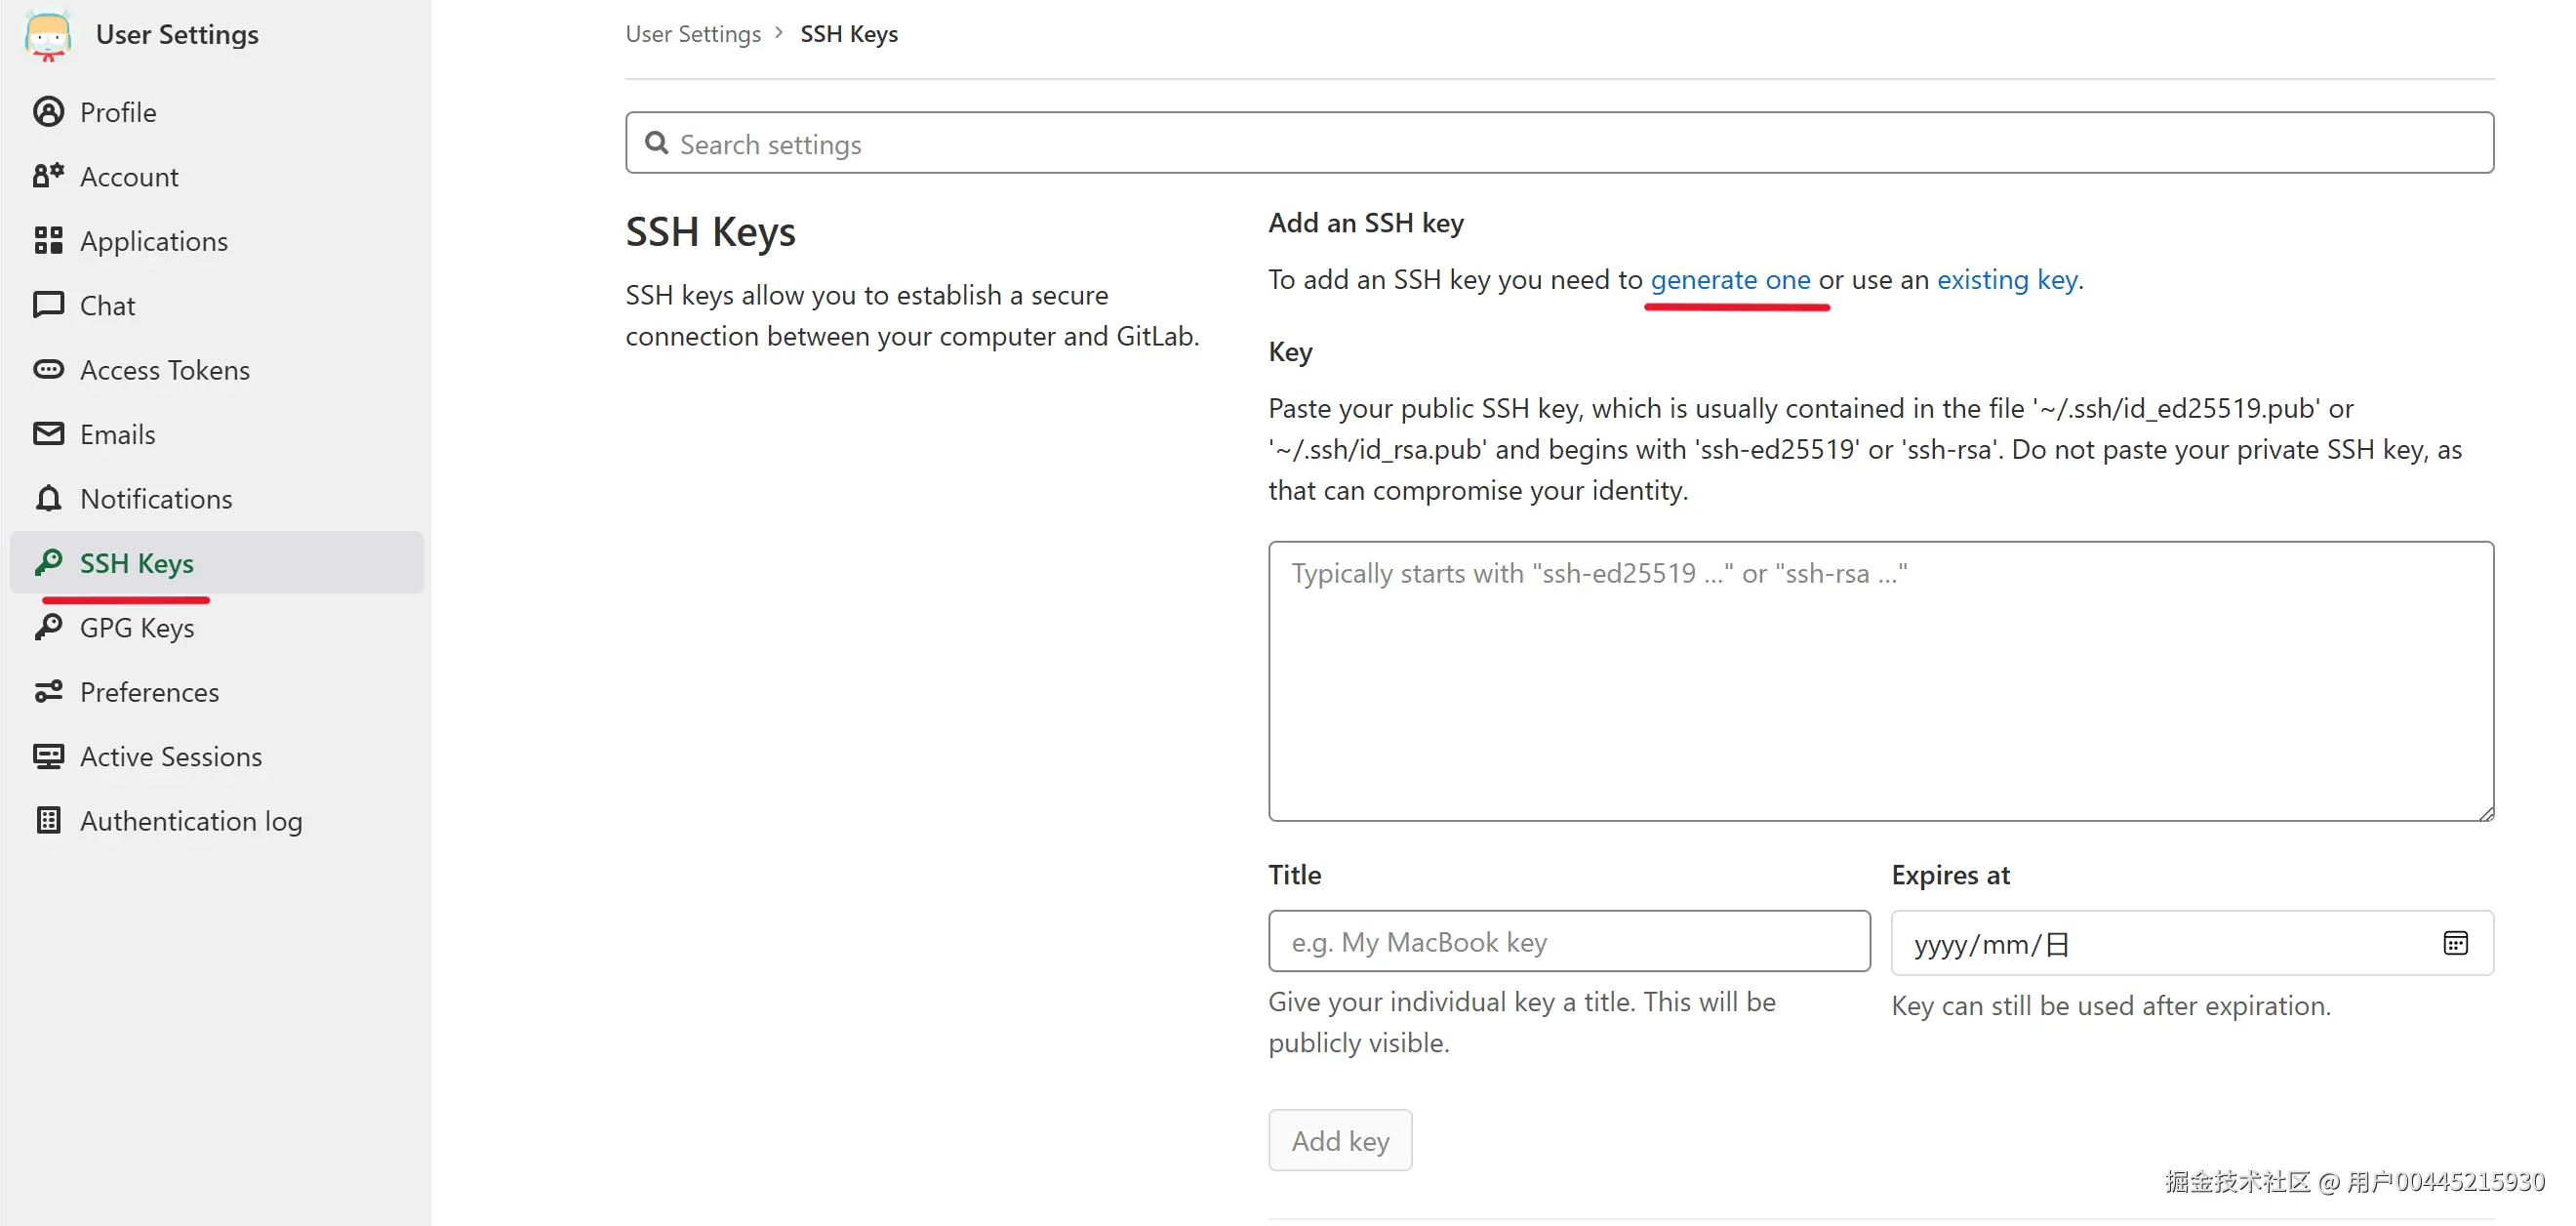This screenshot has width=2576, height=1226.
Task: Click the Applications grid icon
Action: tap(48, 241)
